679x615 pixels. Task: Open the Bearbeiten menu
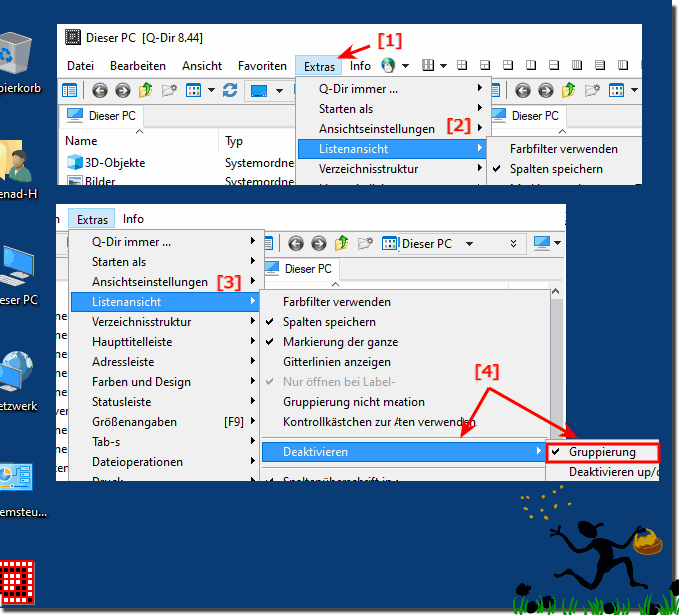(x=138, y=66)
